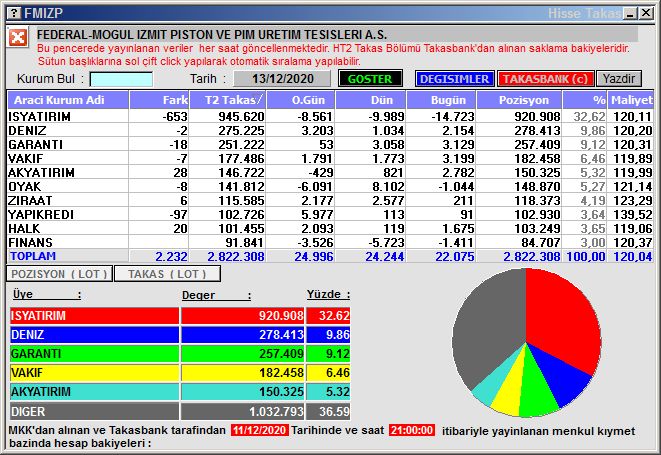The width and height of the screenshot is (661, 455).
Task: Click DENIZ Pozisyon value 278.413
Action: click(537, 130)
